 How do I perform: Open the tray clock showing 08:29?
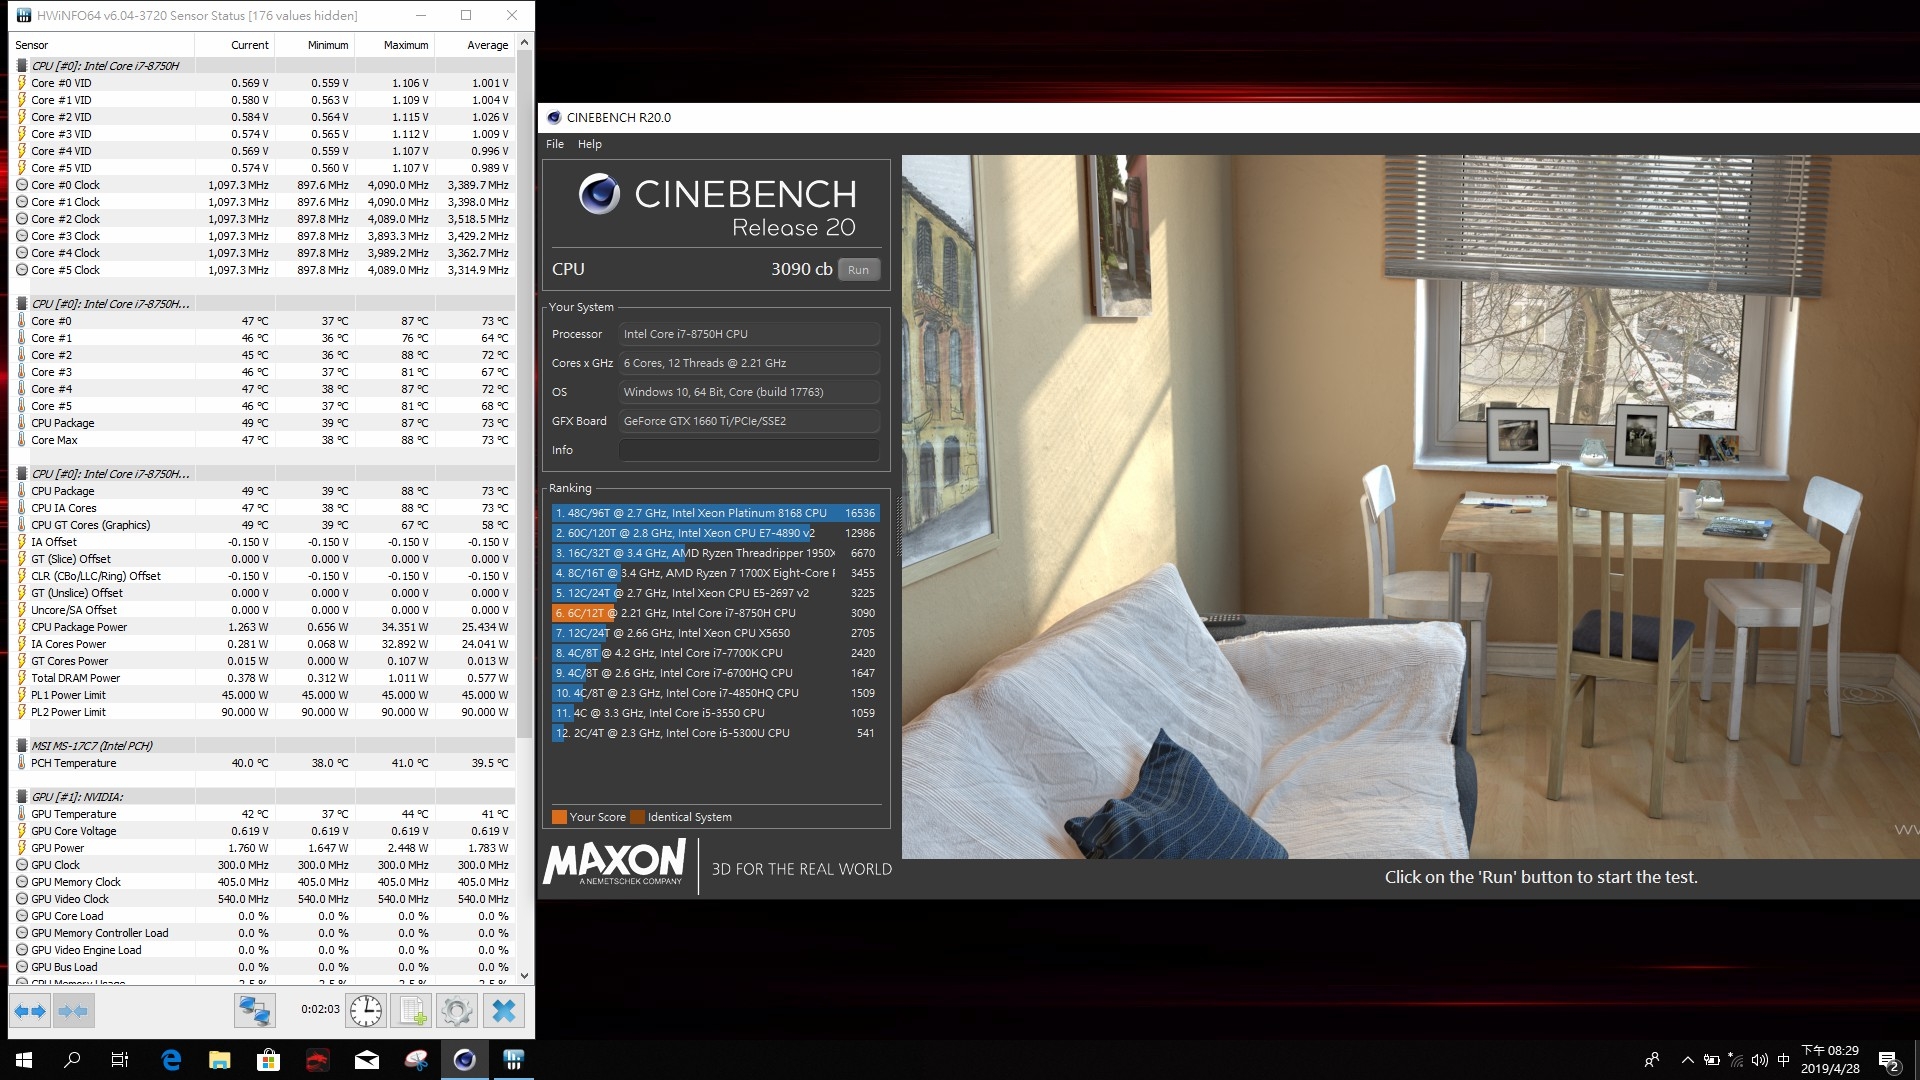(1830, 1060)
